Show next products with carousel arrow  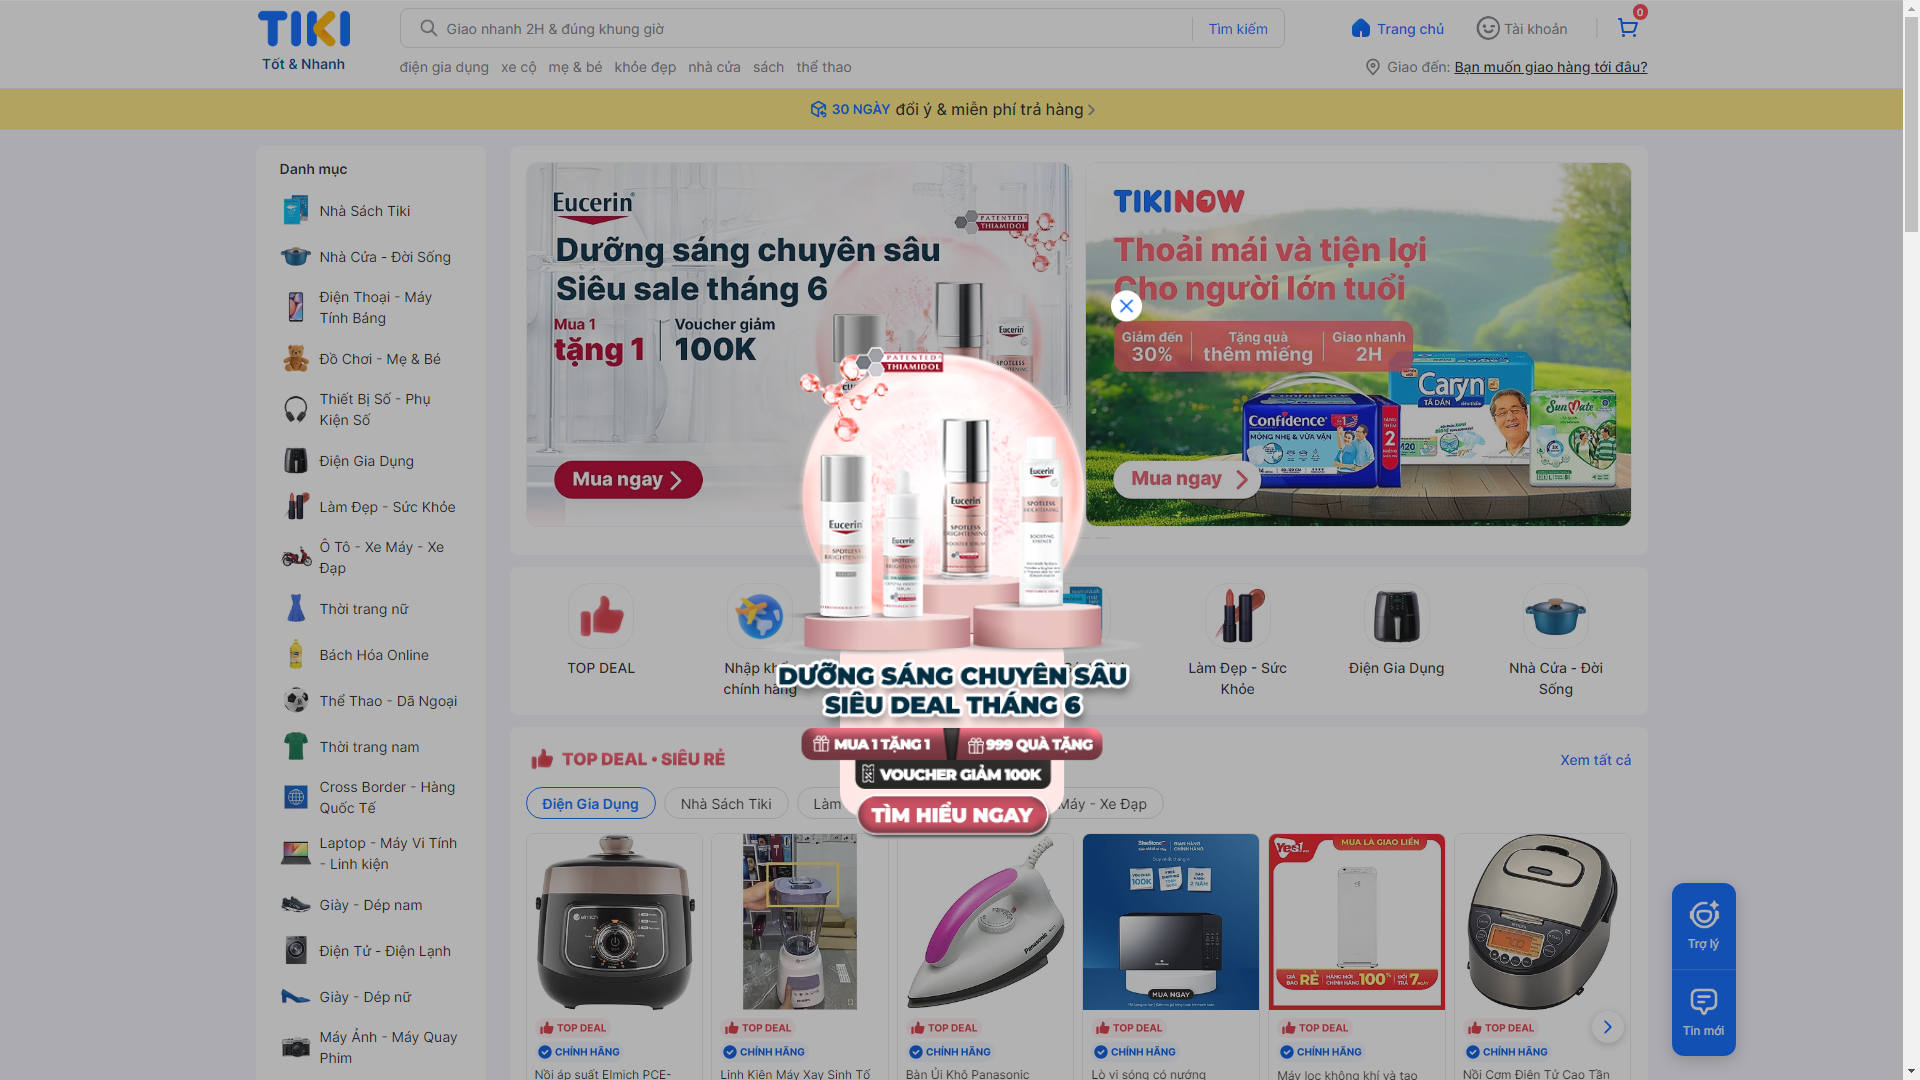point(1607,1027)
